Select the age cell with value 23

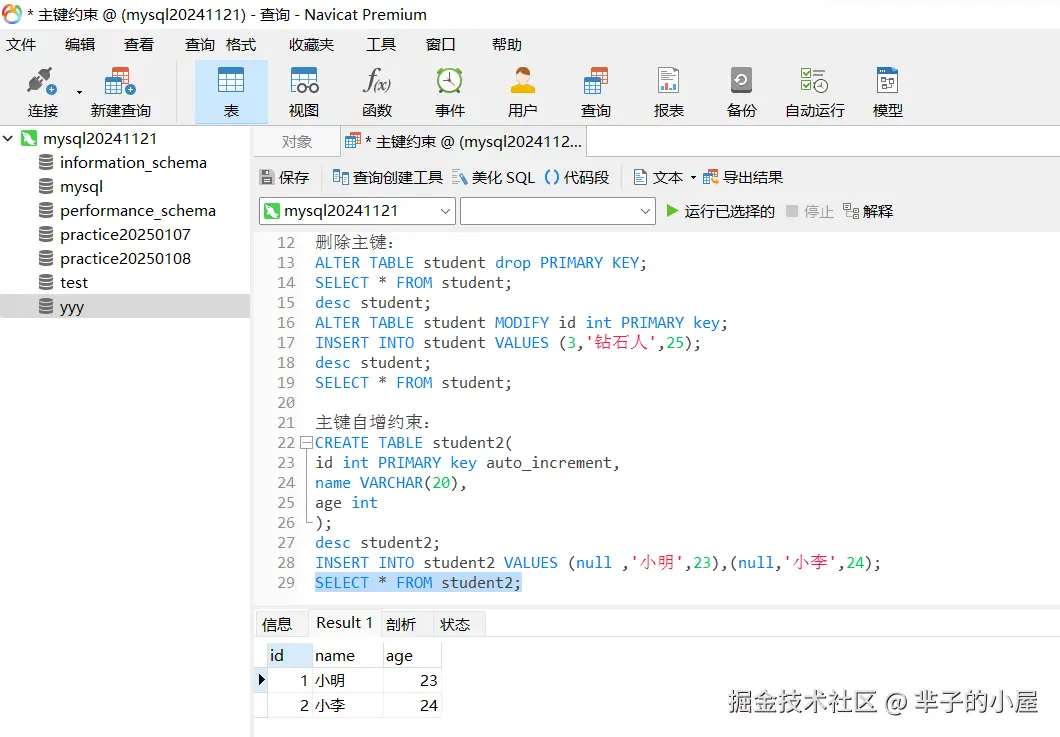click(412, 680)
